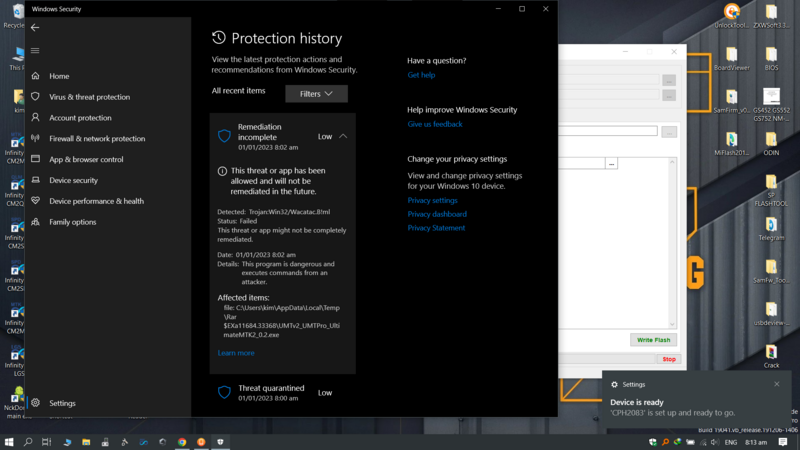Open the SamFw_Tool desktop folder
This screenshot has width=800, height=450.
point(771,271)
